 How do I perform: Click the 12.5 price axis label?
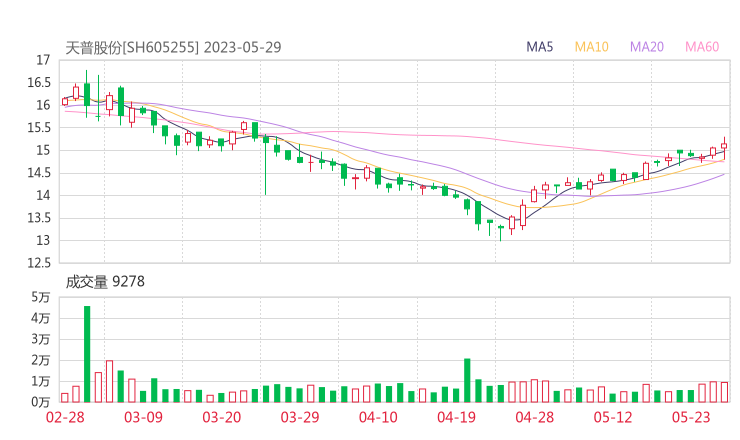pos(39,262)
